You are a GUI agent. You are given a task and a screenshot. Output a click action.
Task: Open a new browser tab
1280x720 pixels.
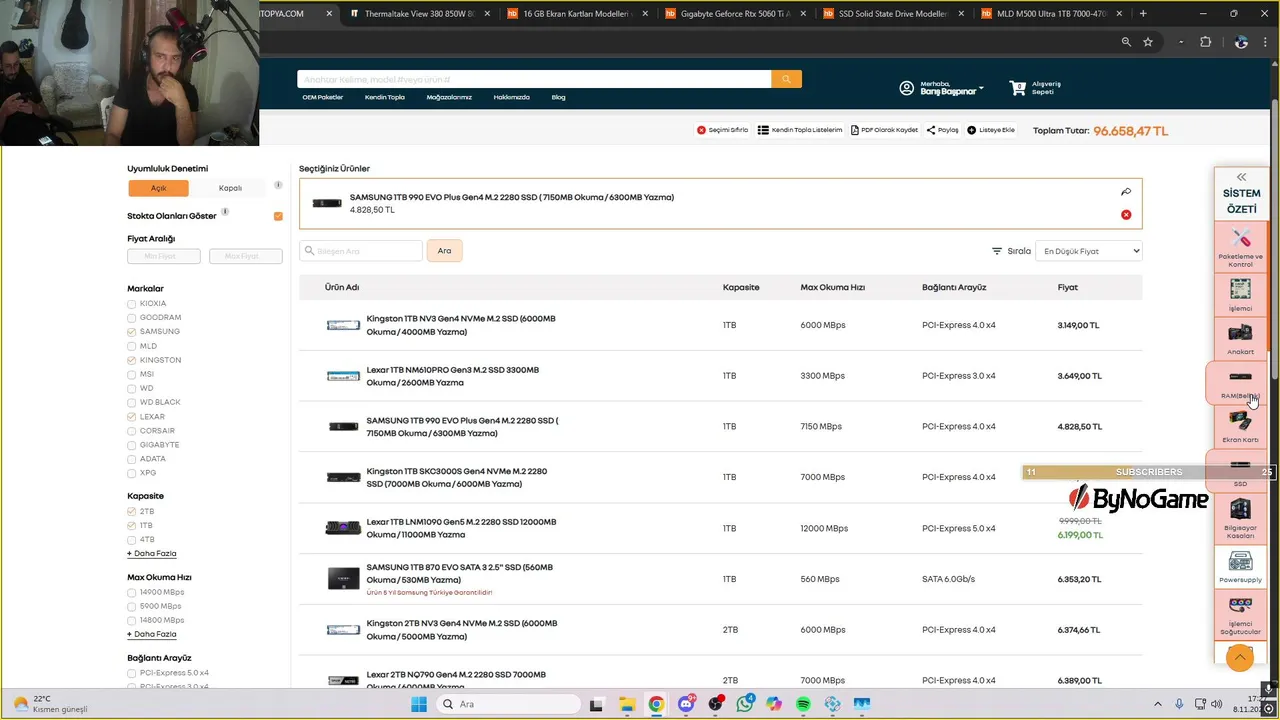pyautogui.click(x=1143, y=14)
